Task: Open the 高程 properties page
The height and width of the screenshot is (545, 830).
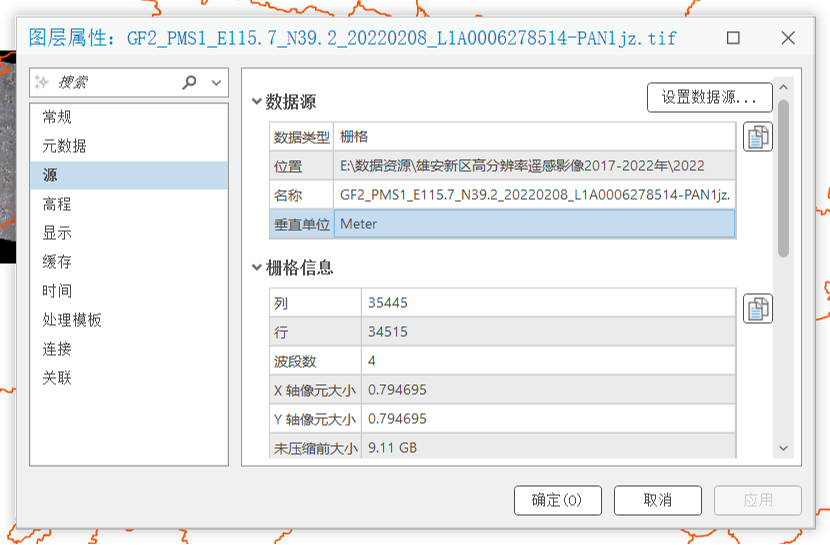Action: 129,204
